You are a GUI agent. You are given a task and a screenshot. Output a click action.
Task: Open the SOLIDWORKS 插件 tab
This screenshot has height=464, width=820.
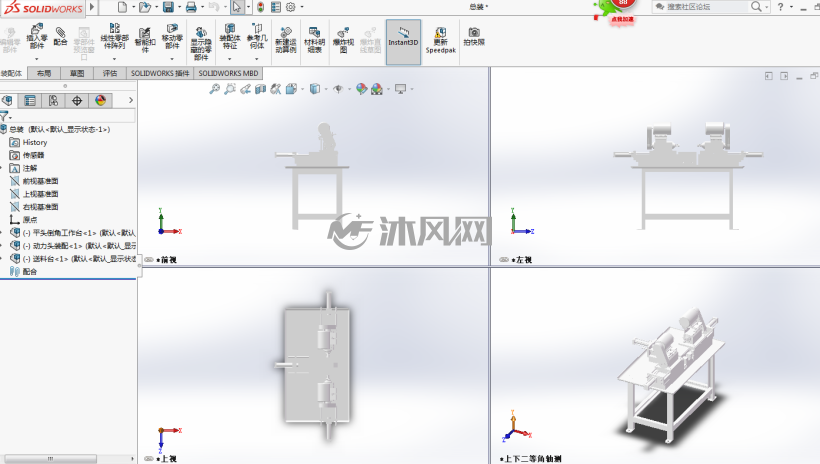coord(160,73)
